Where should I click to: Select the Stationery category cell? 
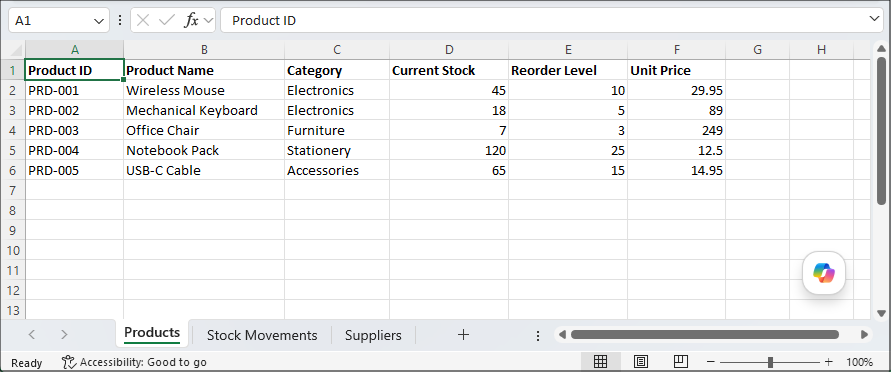coord(337,151)
